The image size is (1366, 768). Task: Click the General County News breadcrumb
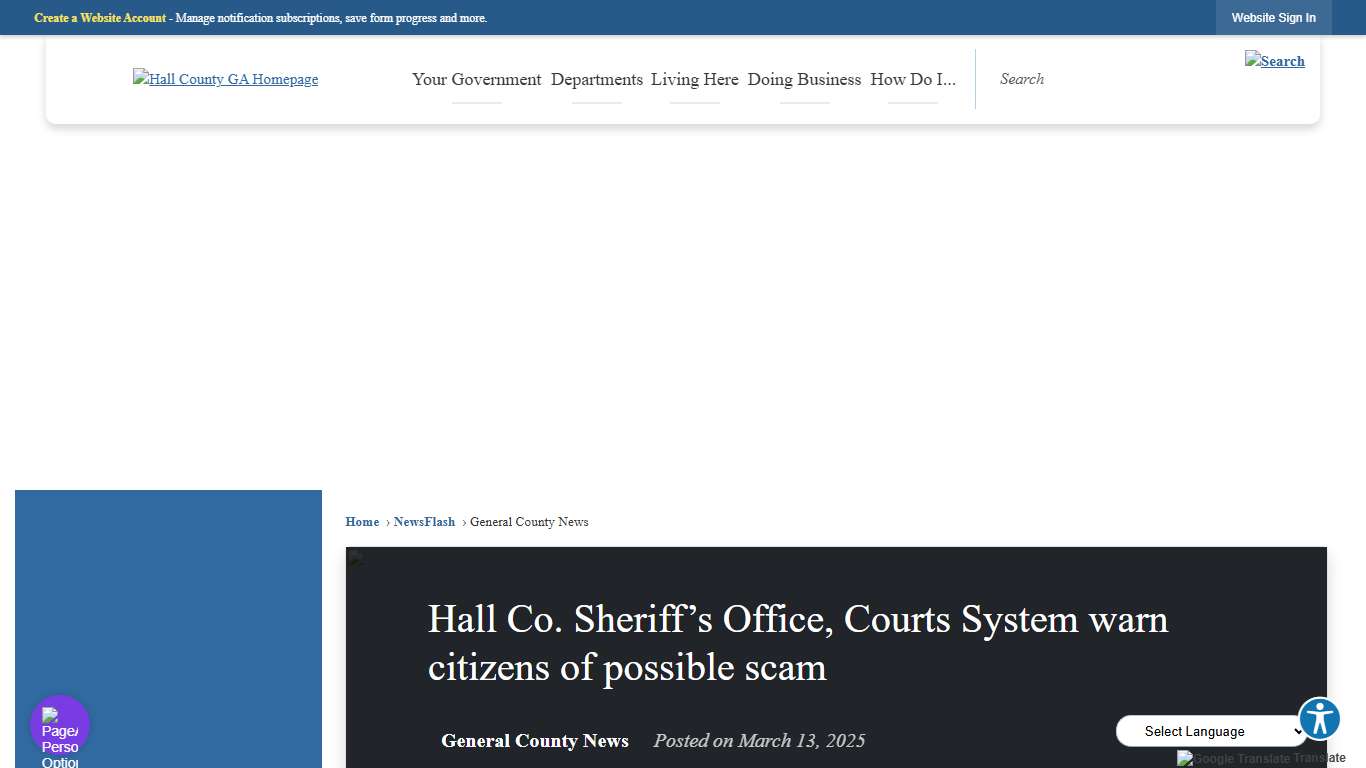528,521
